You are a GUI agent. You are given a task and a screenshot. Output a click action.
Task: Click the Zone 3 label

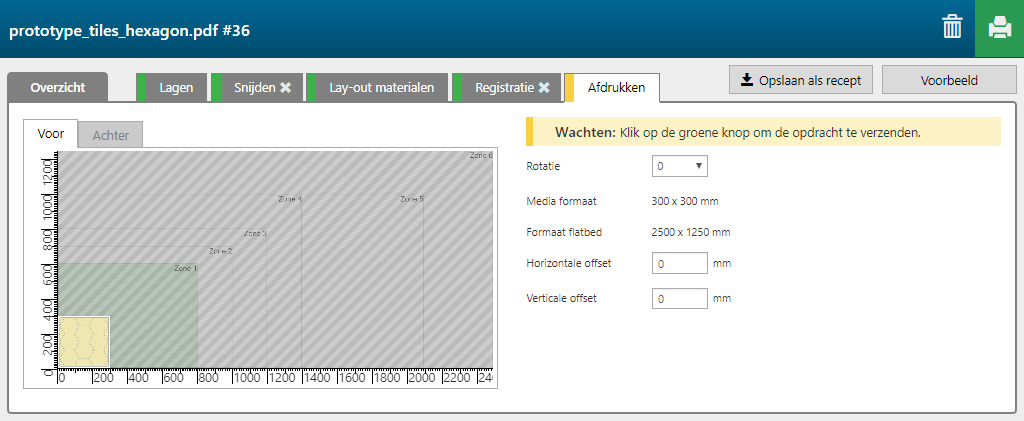pos(255,234)
